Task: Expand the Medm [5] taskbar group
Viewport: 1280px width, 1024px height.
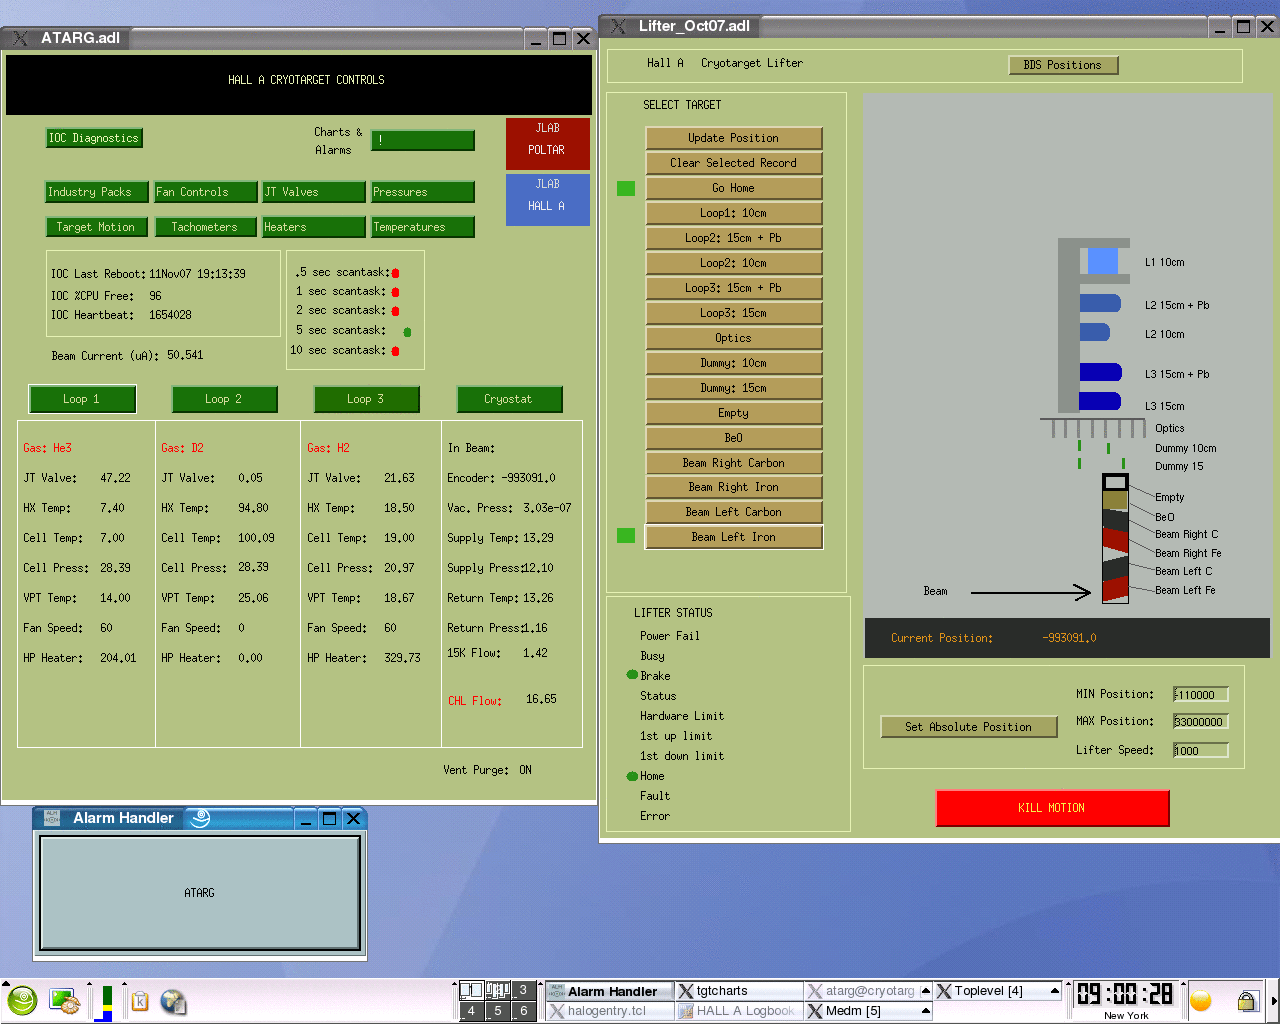Action: (925, 1011)
